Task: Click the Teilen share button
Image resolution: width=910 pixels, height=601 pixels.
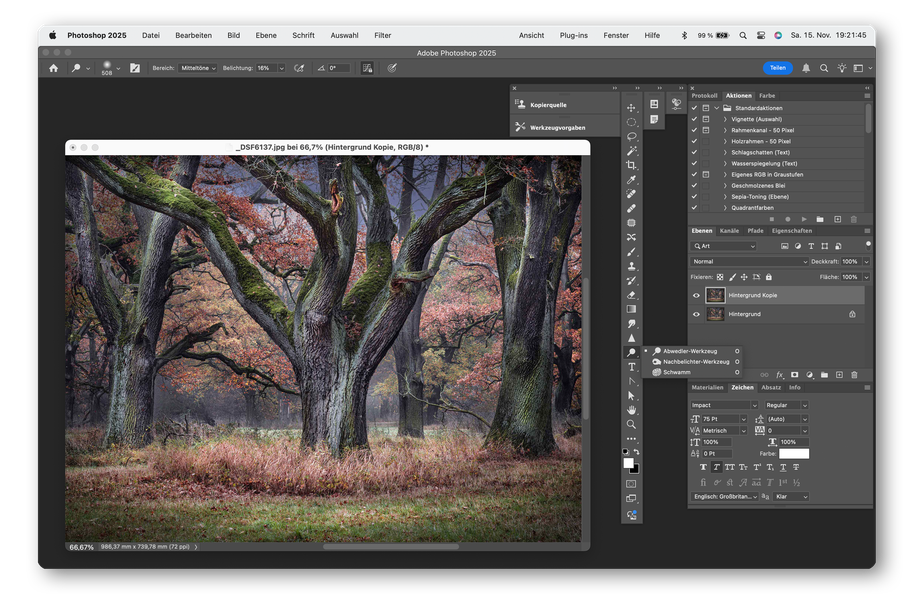Action: (778, 68)
